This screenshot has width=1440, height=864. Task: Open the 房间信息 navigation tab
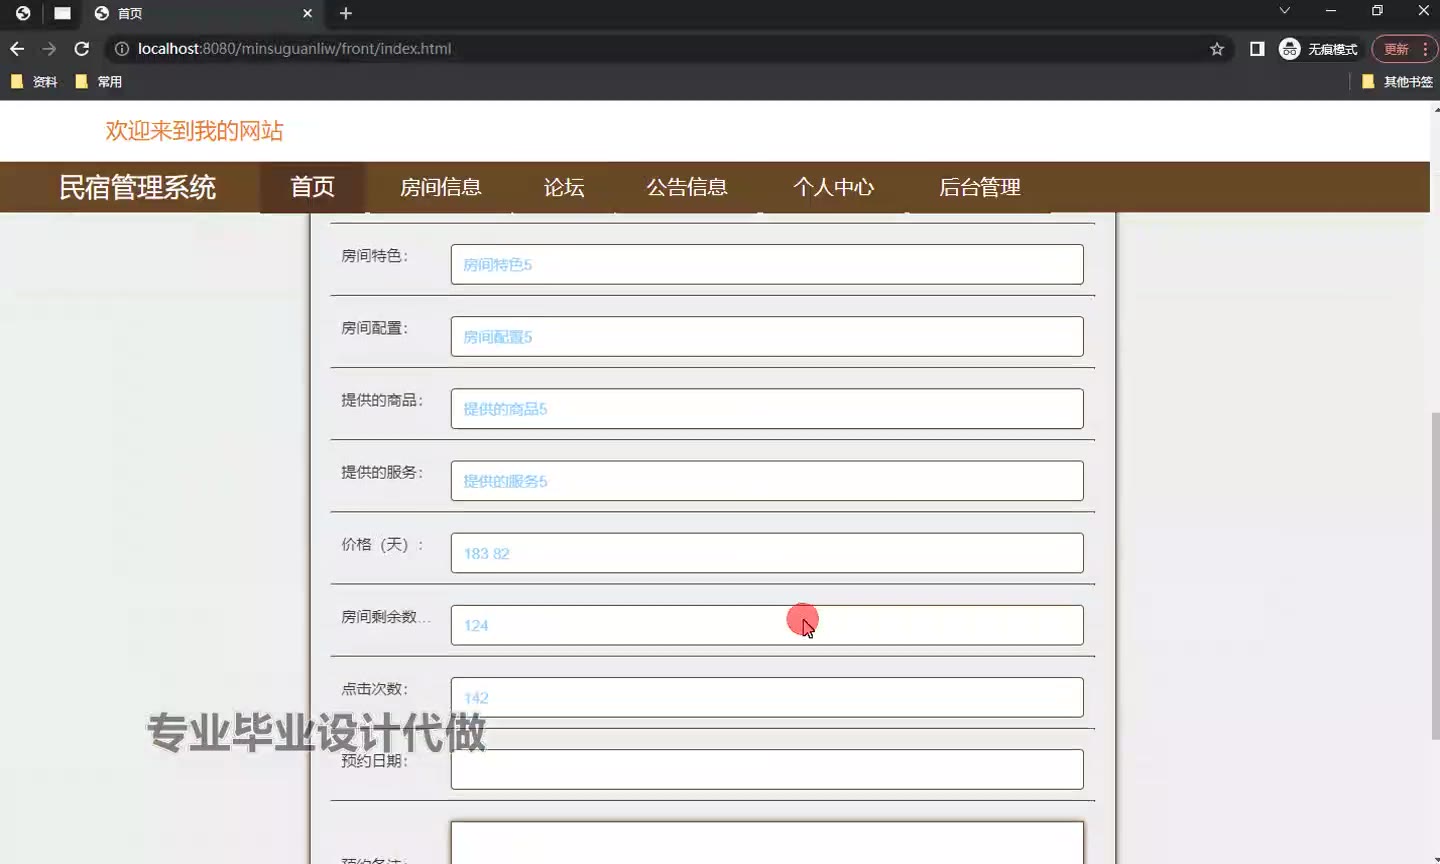tap(440, 187)
